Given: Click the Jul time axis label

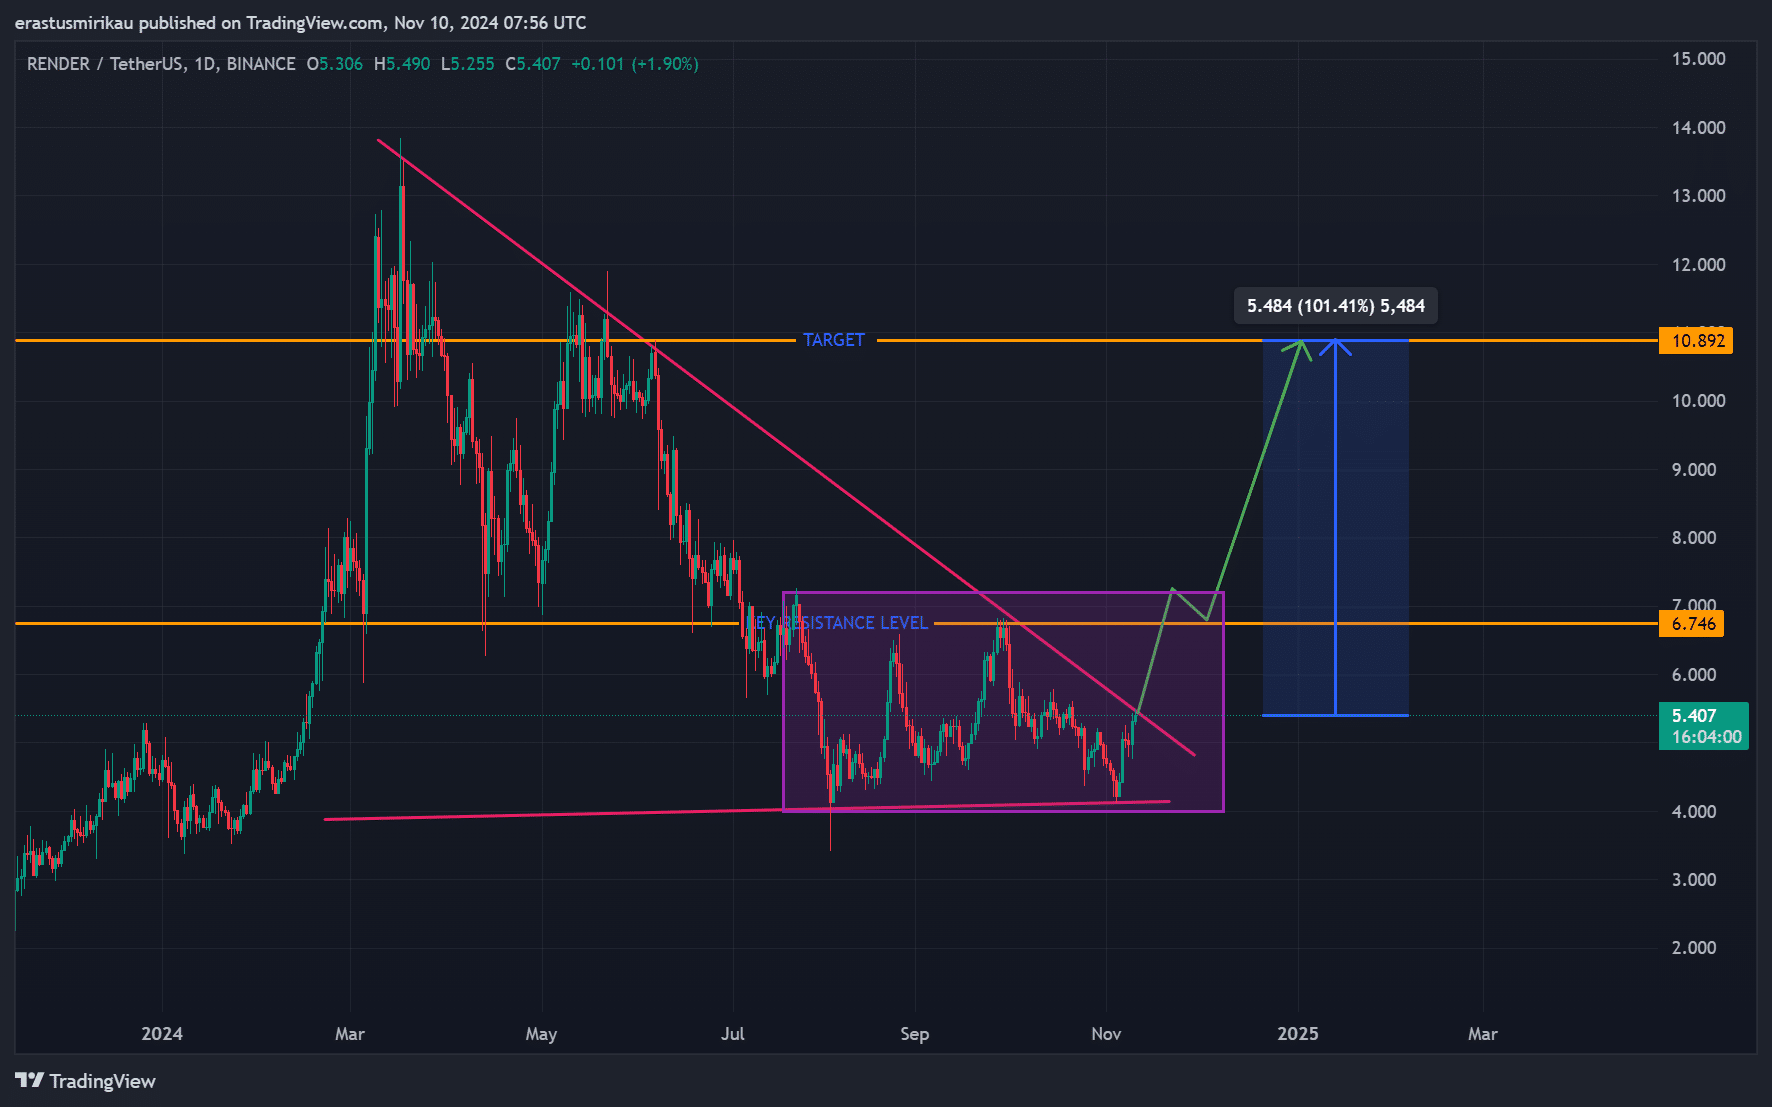Looking at the screenshot, I should pyautogui.click(x=733, y=1034).
